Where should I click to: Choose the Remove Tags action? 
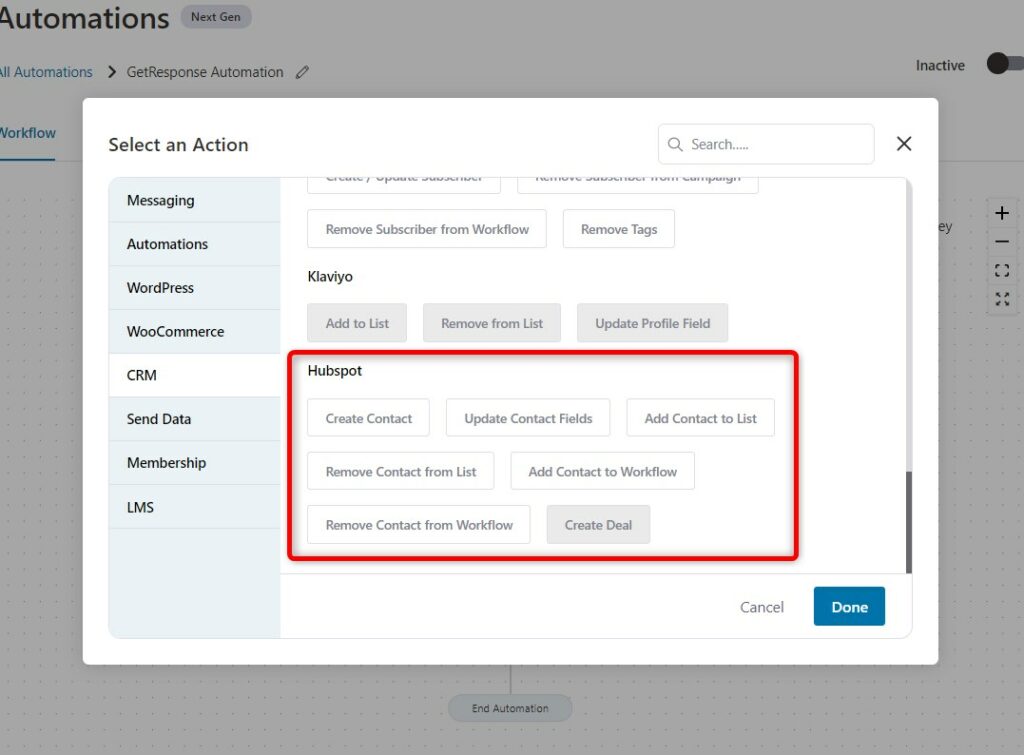[619, 229]
